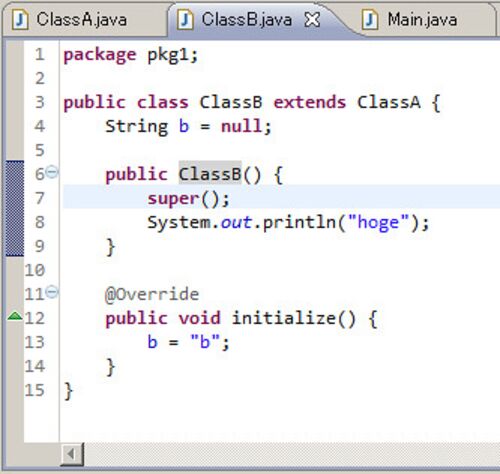500x474 pixels.
Task: Click the ClassA superclass name in line 3
Action: point(389,102)
